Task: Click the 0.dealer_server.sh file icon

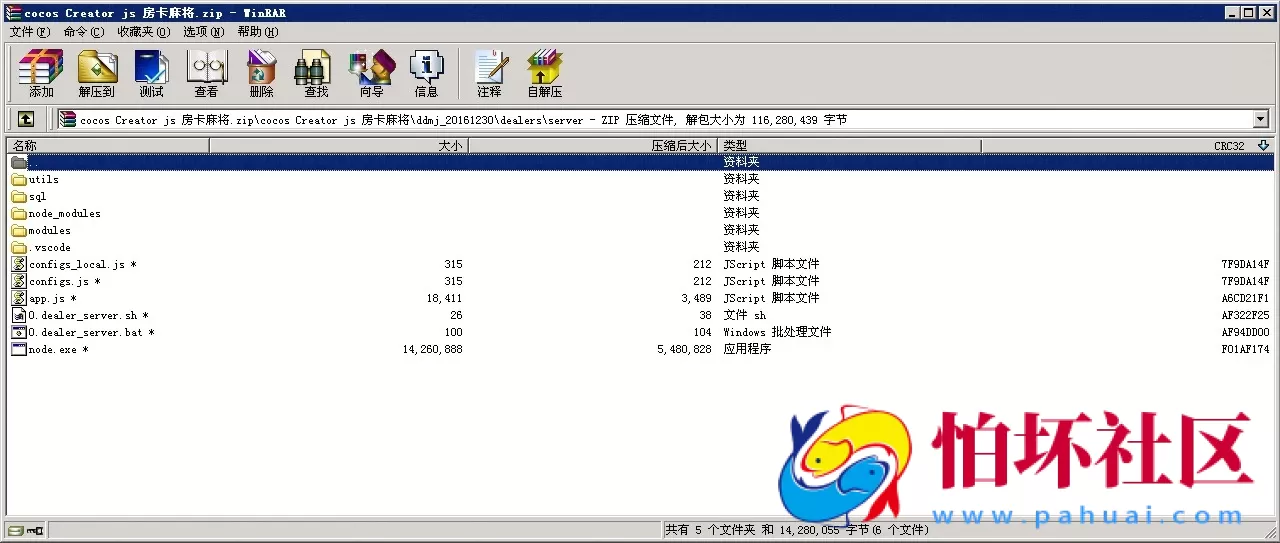Action: pyautogui.click(x=19, y=315)
